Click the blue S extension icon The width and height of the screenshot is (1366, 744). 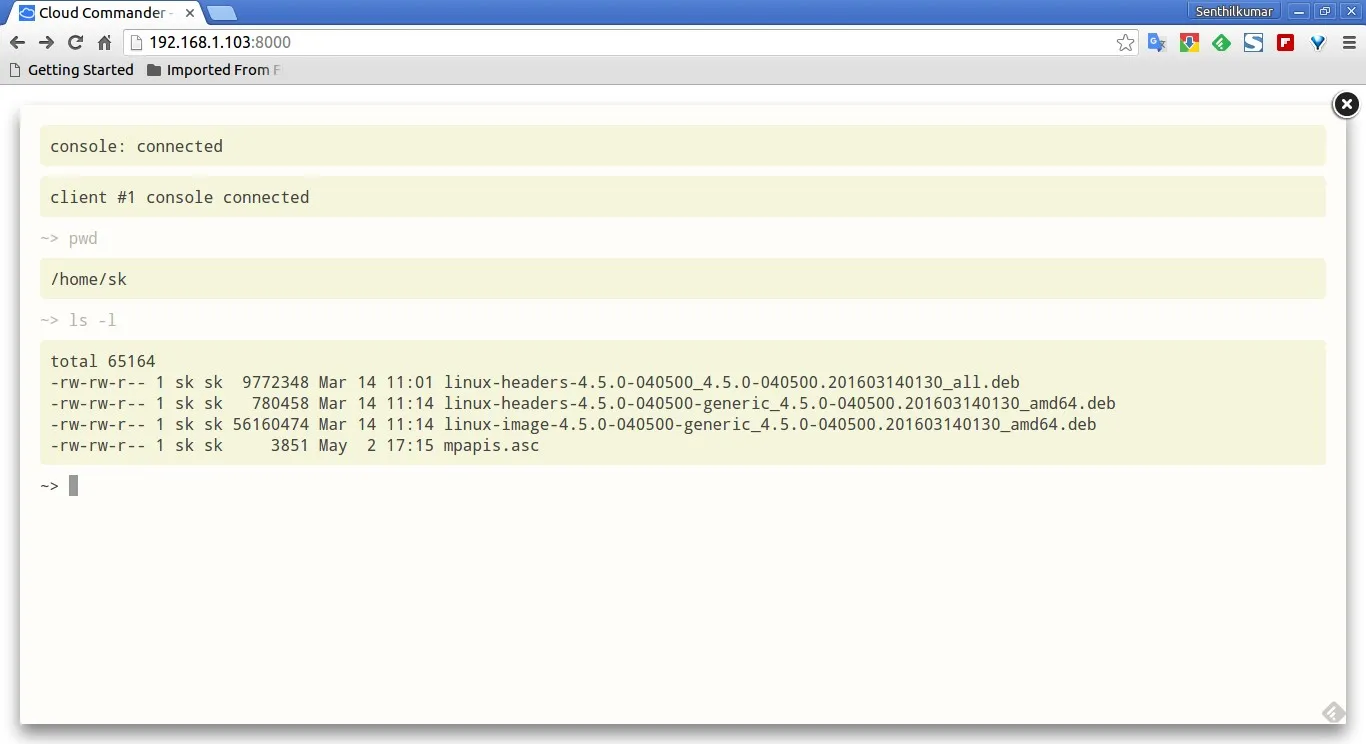tap(1253, 43)
